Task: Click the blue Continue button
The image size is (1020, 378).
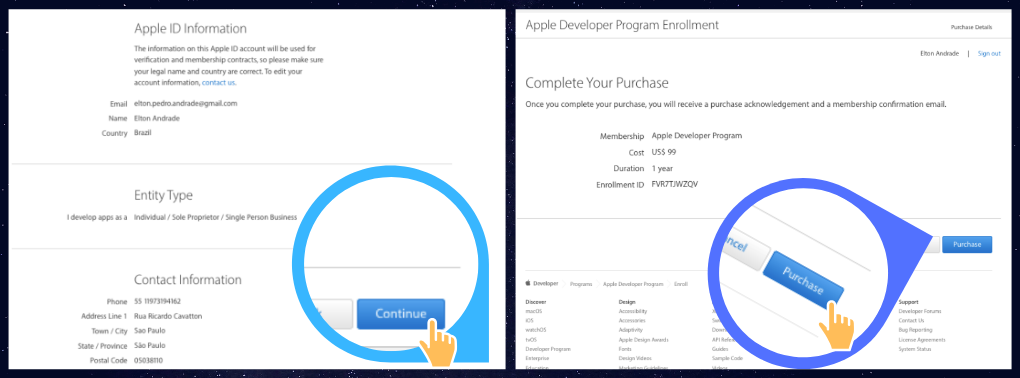Action: [401, 314]
